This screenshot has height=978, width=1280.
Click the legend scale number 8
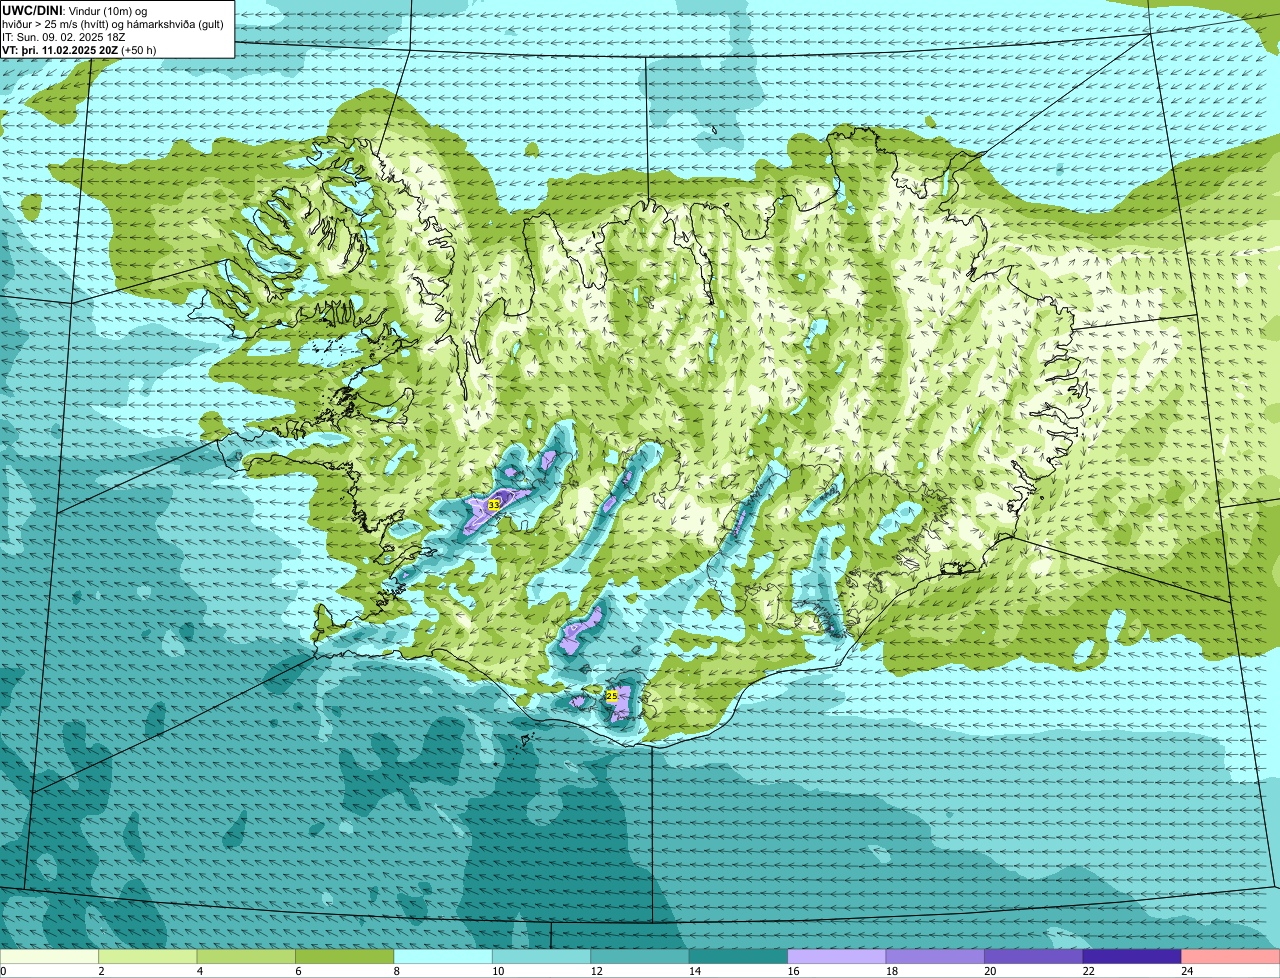tap(397, 971)
